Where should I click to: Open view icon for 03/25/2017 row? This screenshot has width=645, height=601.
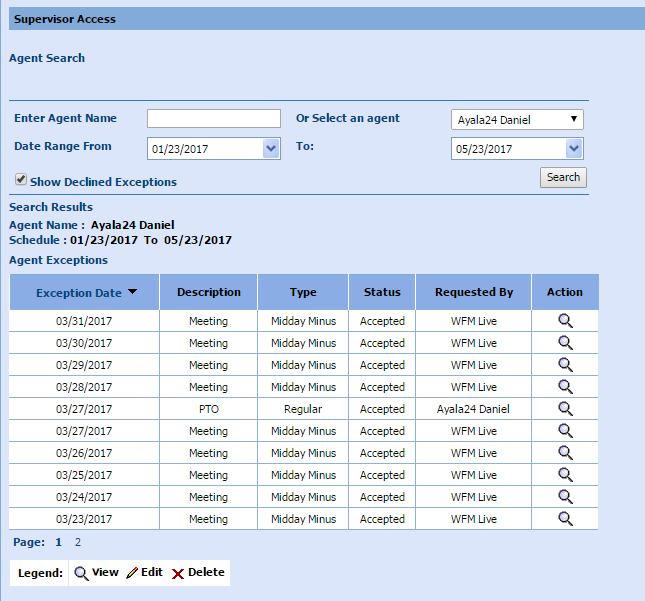coord(565,475)
